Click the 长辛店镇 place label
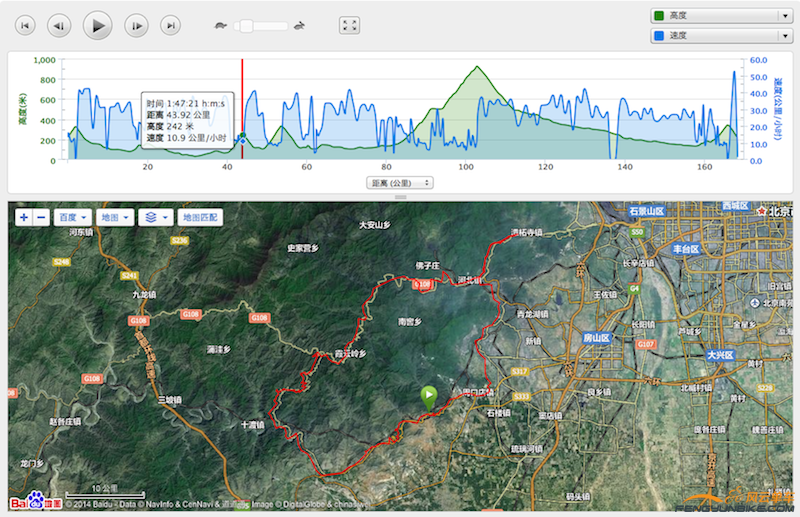 tap(638, 263)
